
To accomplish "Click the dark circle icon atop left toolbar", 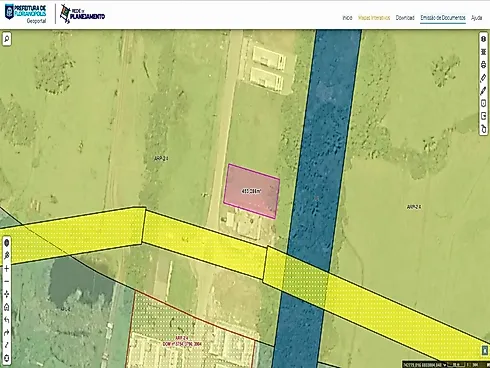I will click(7, 243).
